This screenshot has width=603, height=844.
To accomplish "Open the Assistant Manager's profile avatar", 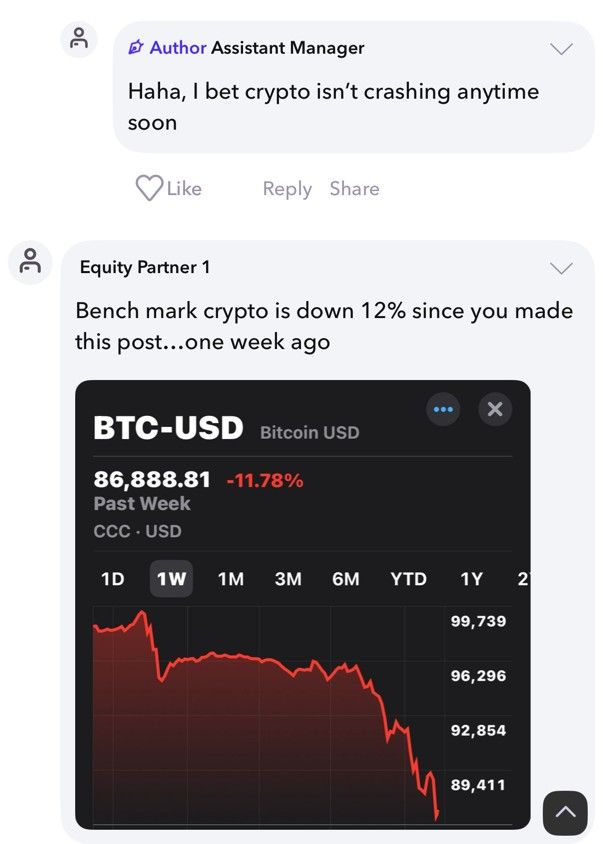I will pos(79,39).
